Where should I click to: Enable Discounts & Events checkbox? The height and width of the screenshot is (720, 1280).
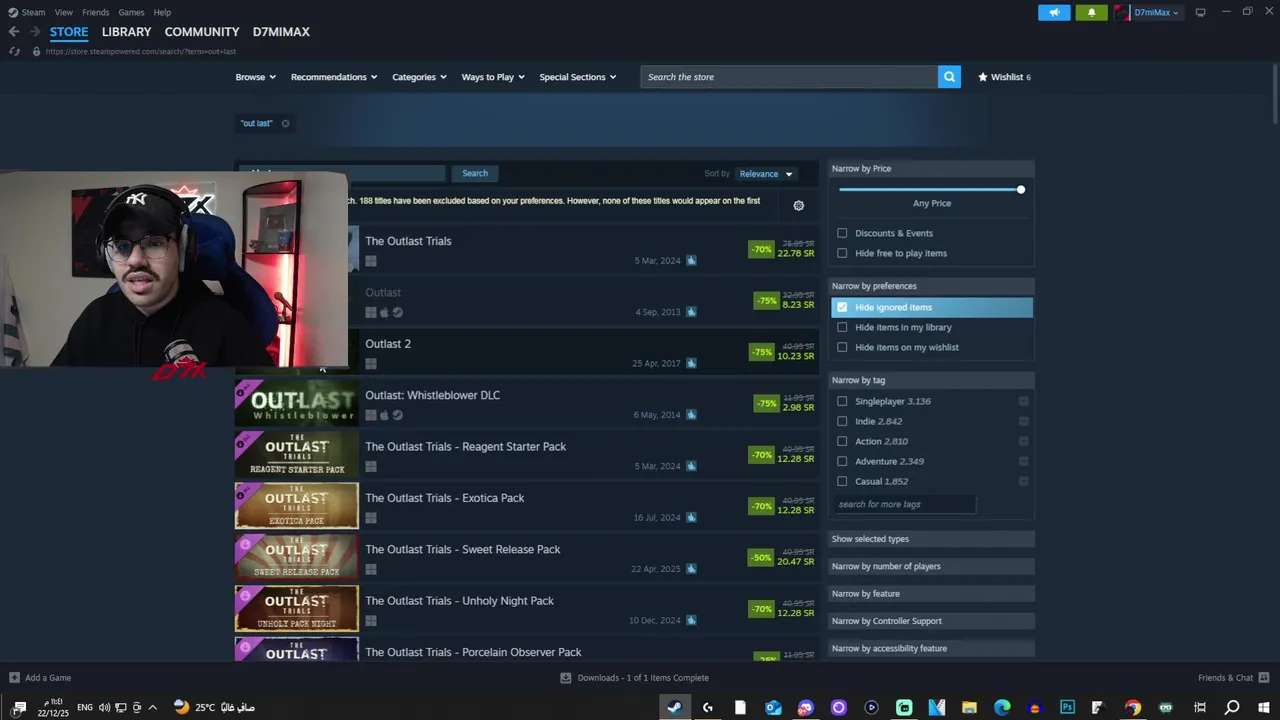842,233
